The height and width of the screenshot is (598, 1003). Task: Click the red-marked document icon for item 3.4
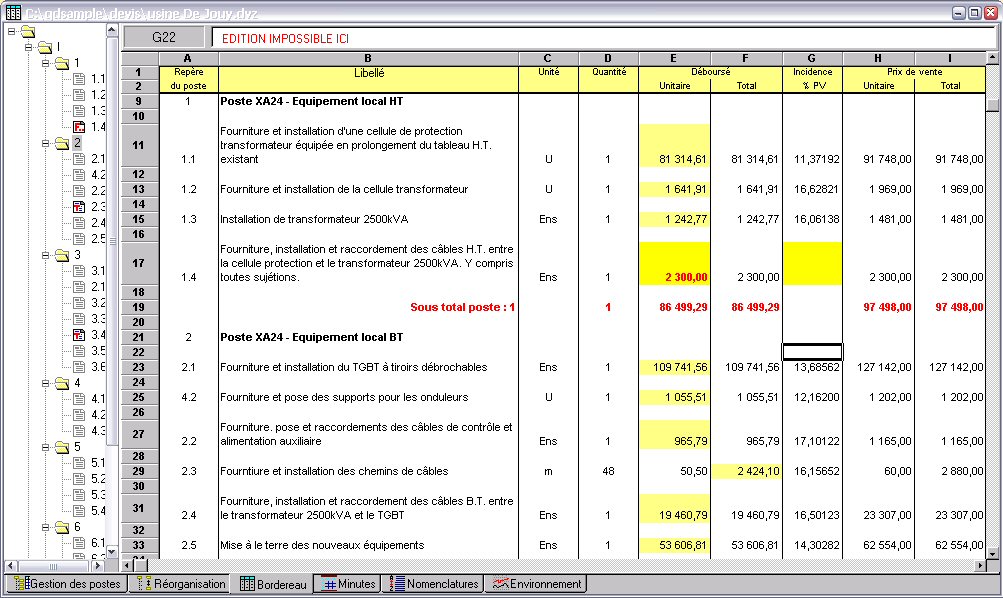click(79, 335)
